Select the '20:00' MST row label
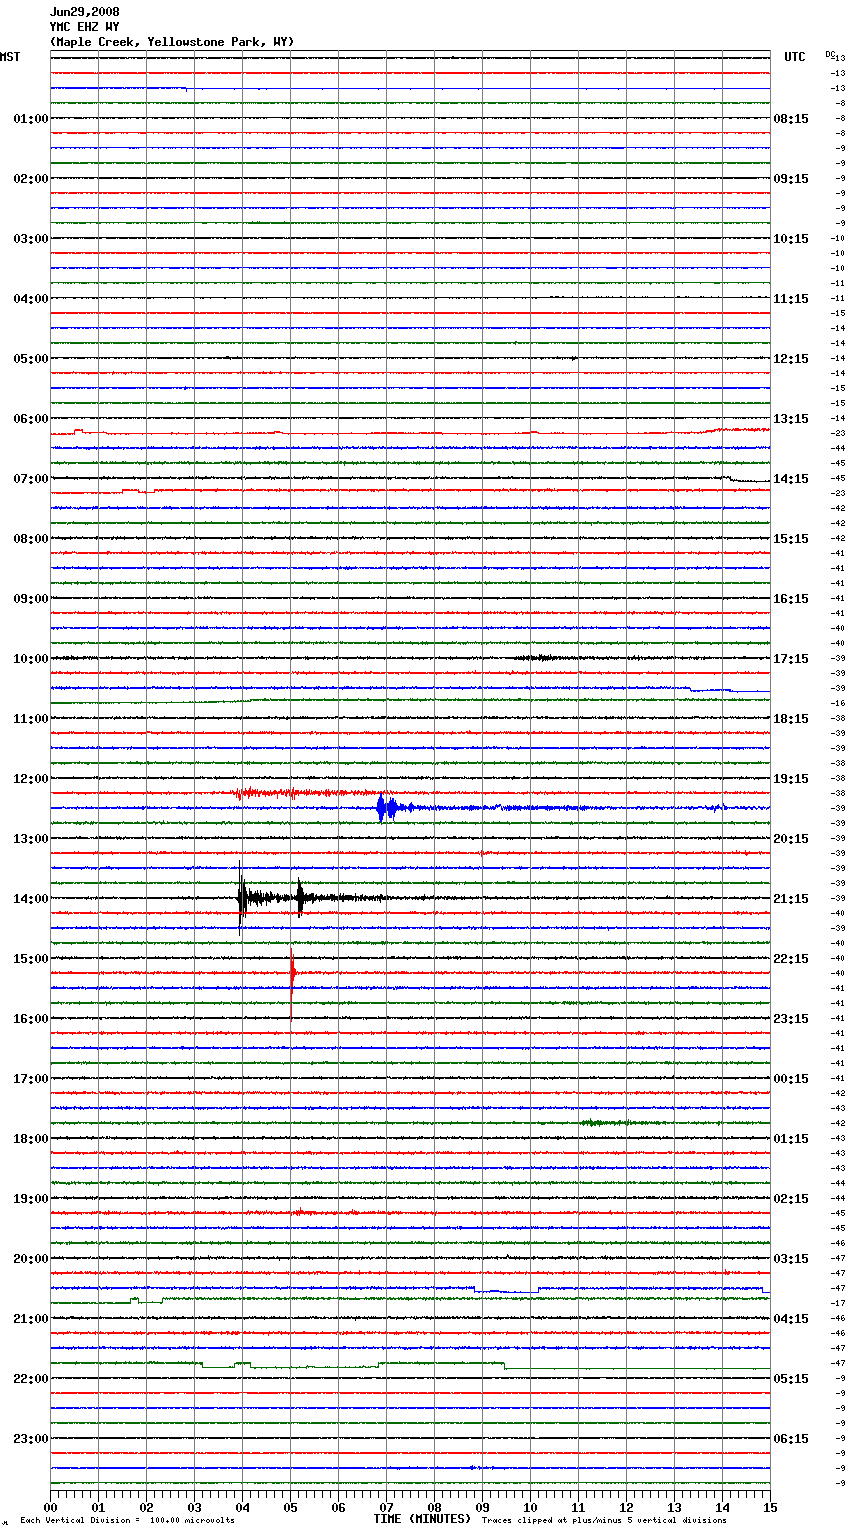Viewport: 850px width, 1534px height. tap(31, 1259)
